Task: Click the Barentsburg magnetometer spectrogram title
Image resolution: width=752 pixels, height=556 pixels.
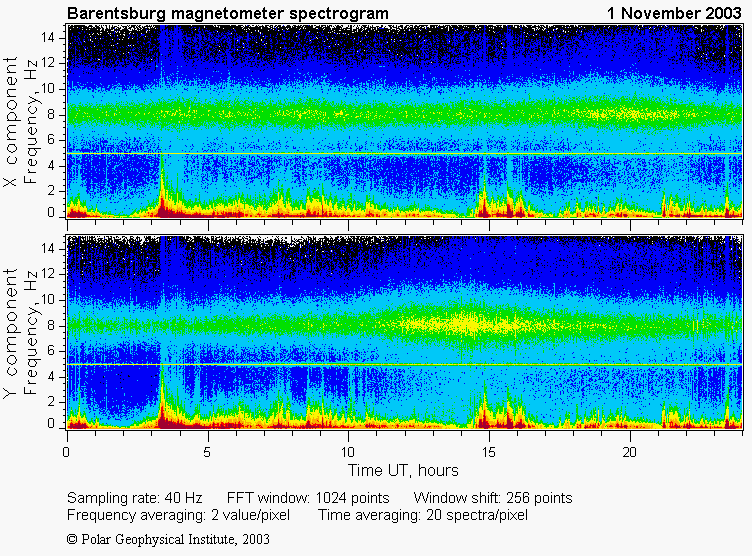Action: click(x=228, y=13)
